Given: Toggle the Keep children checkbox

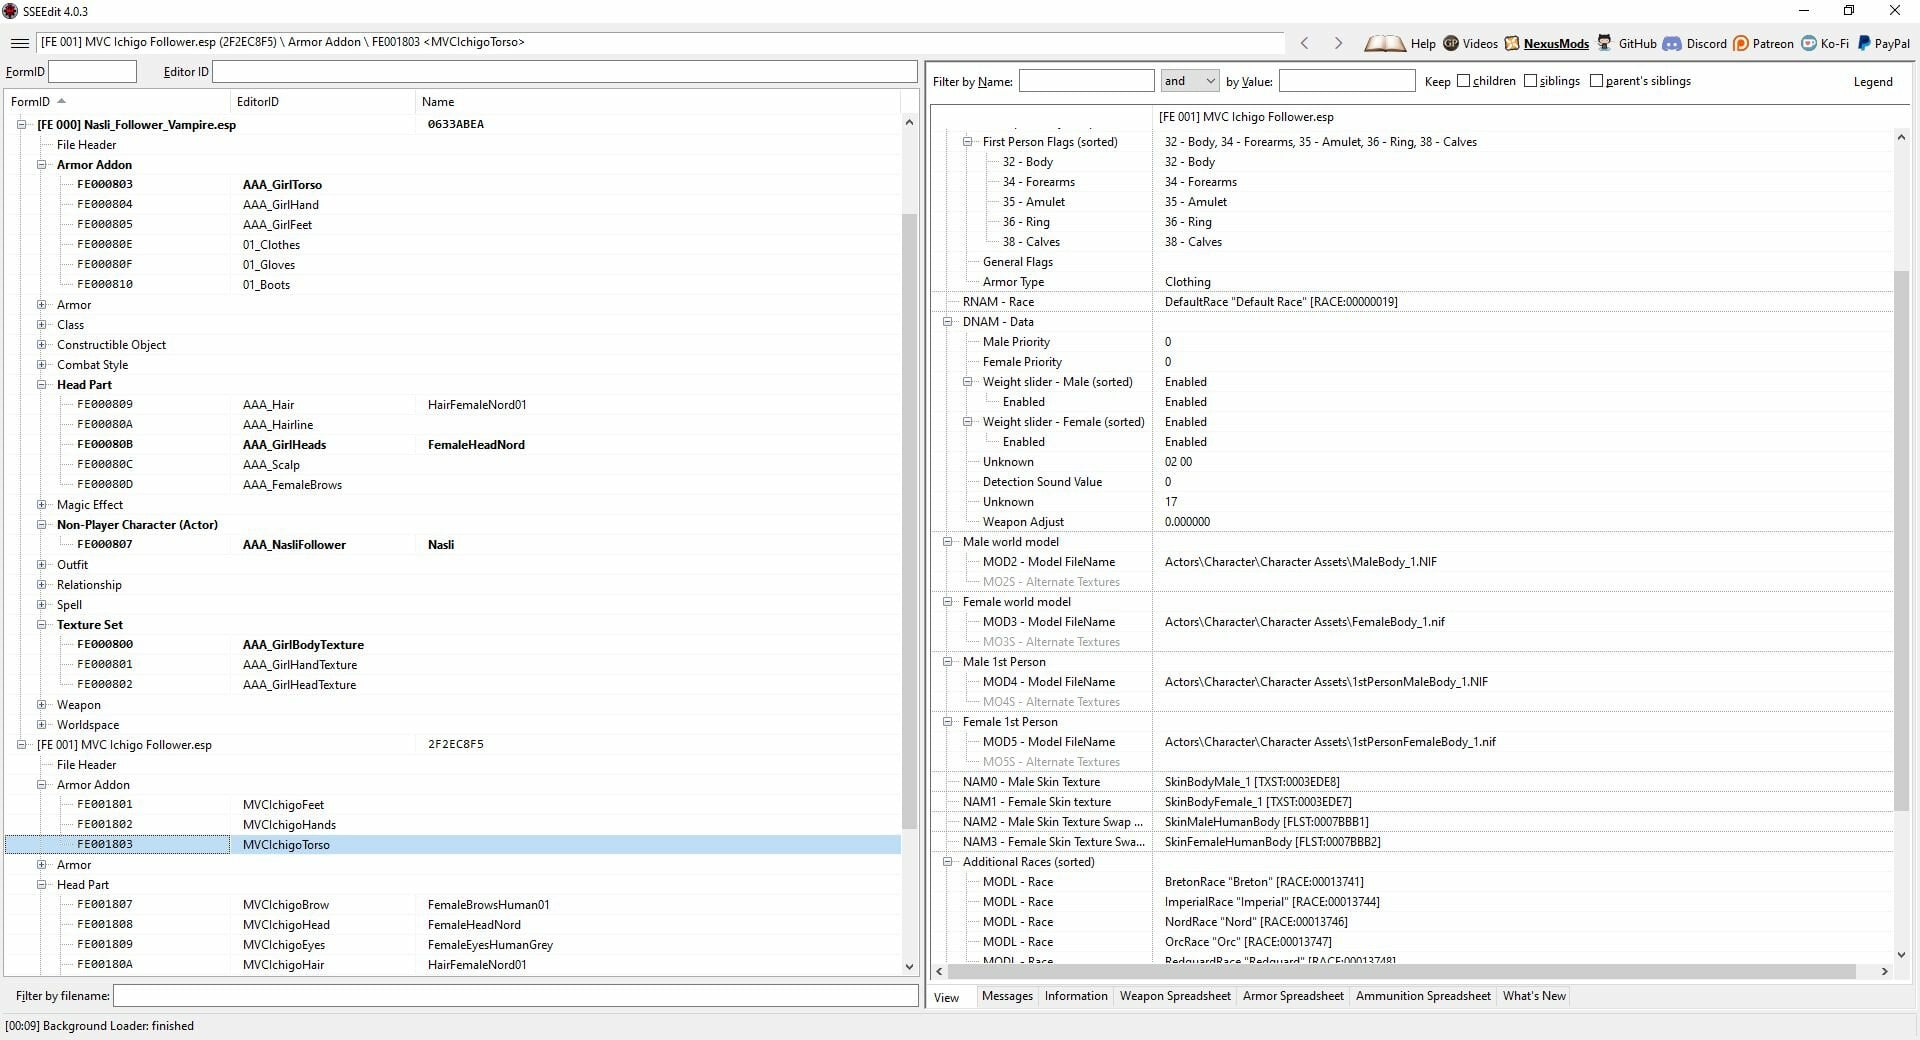Looking at the screenshot, I should pyautogui.click(x=1464, y=81).
